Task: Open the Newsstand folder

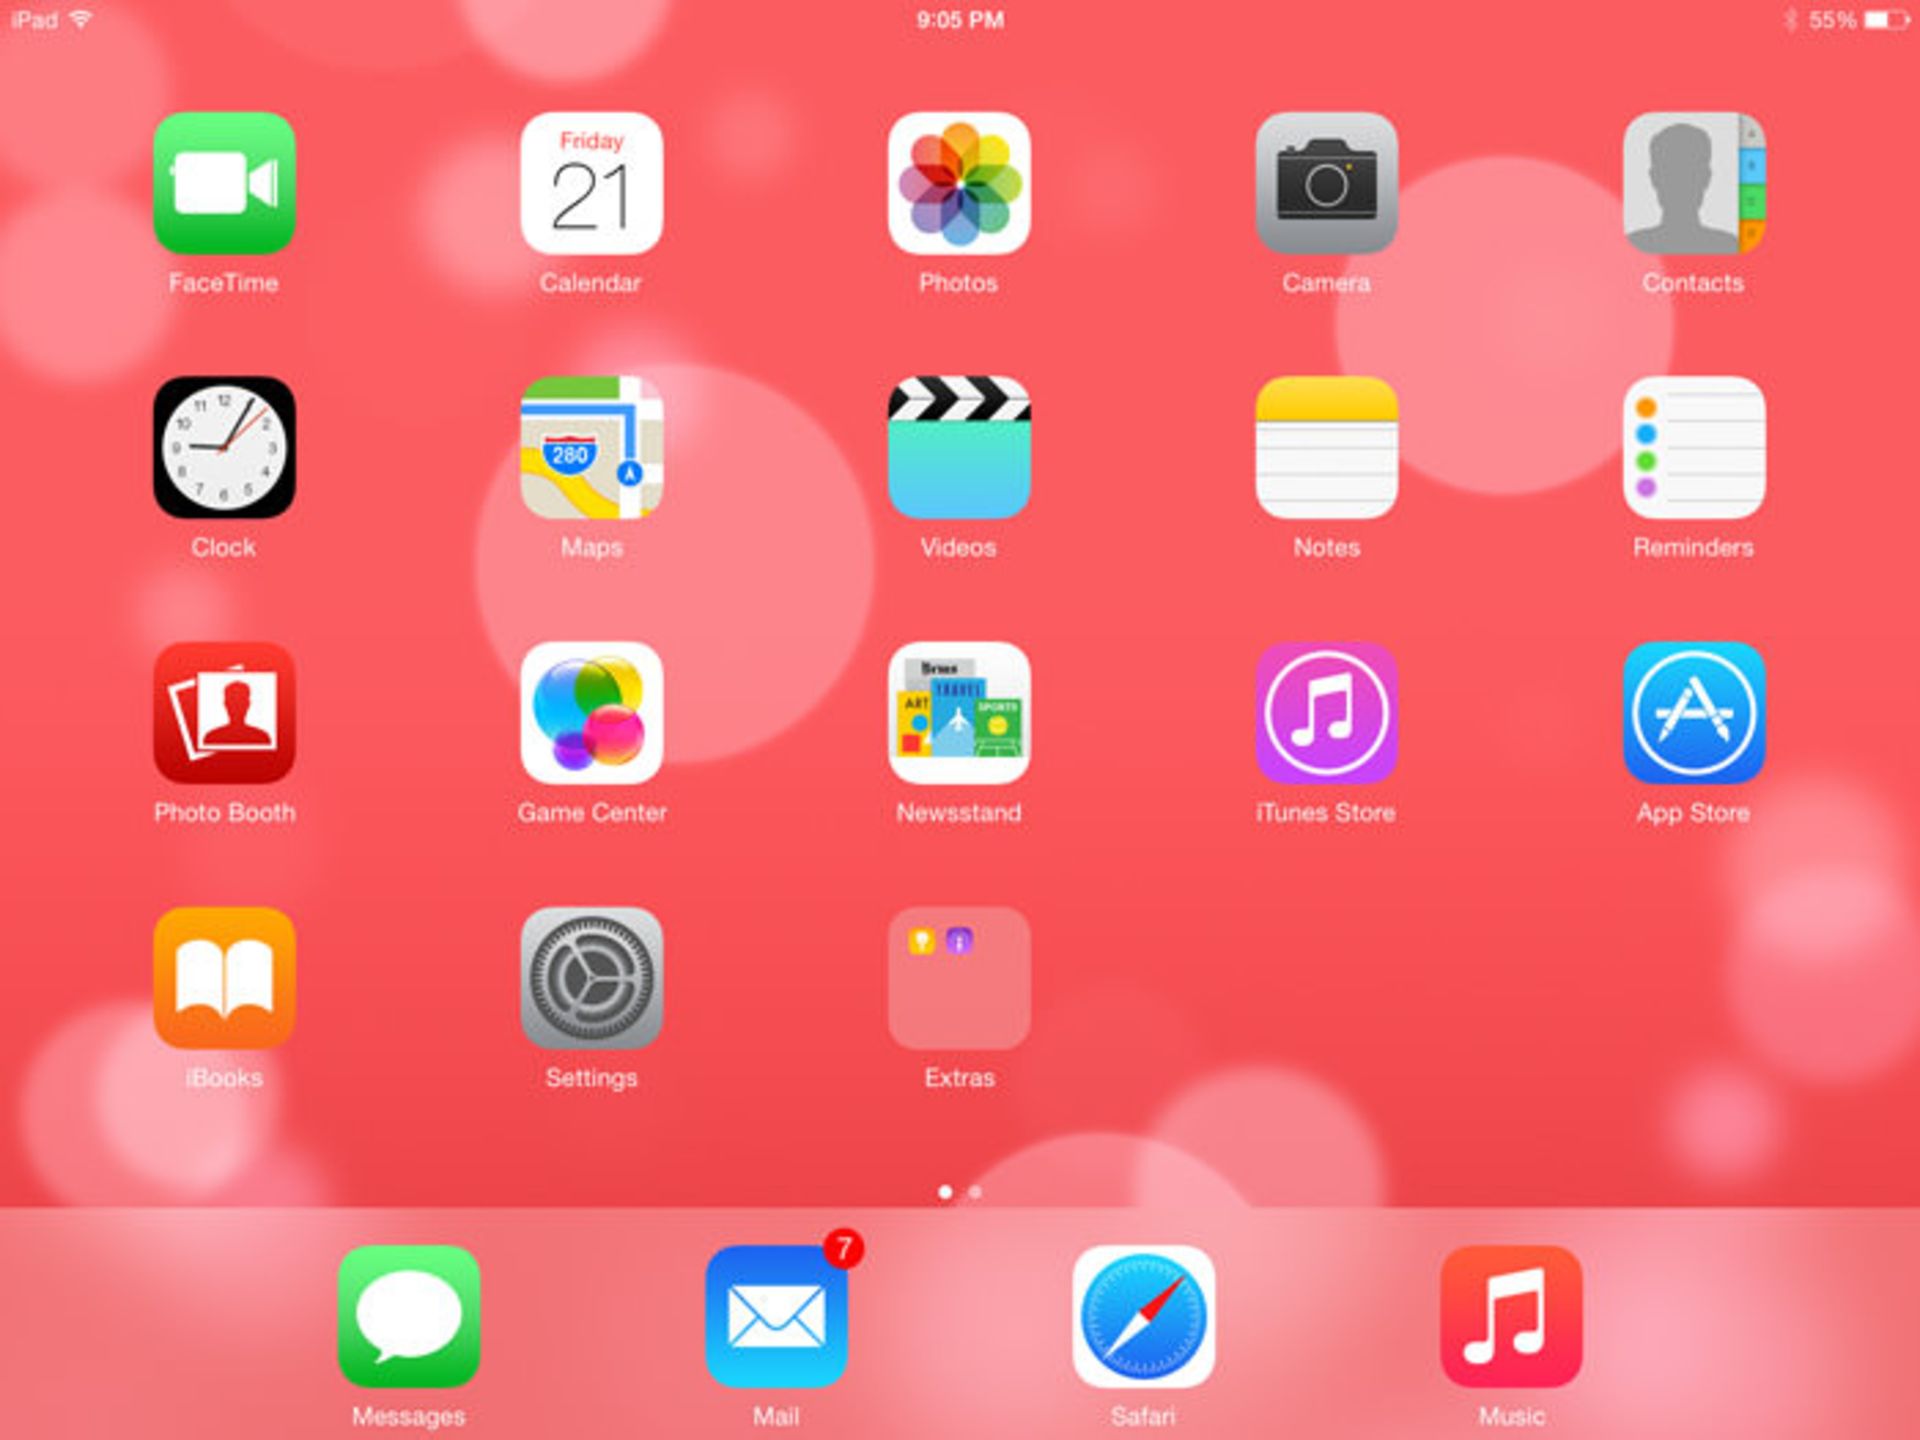Action: coord(959,712)
